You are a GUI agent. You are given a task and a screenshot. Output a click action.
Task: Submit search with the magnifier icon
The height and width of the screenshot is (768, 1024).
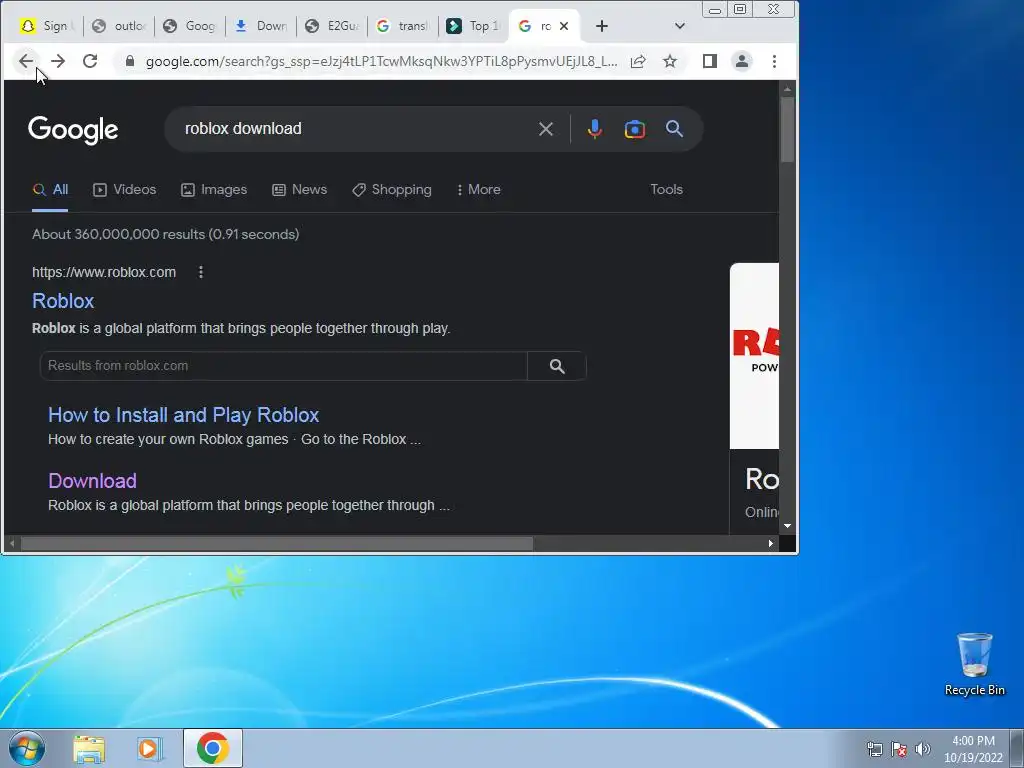[675, 129]
